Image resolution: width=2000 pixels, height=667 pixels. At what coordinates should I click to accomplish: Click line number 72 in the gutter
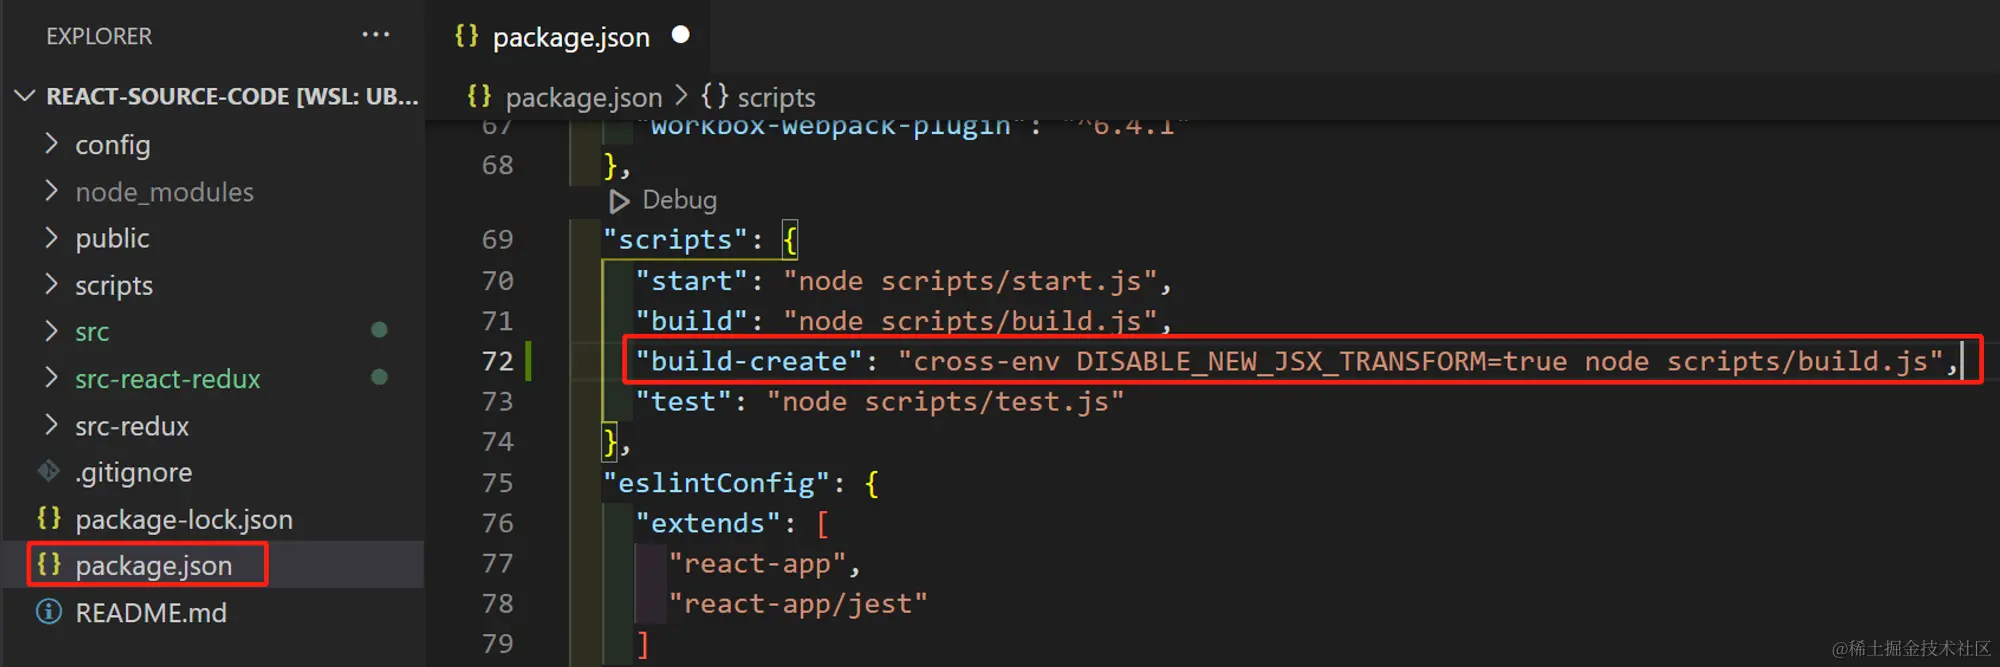pos(497,361)
